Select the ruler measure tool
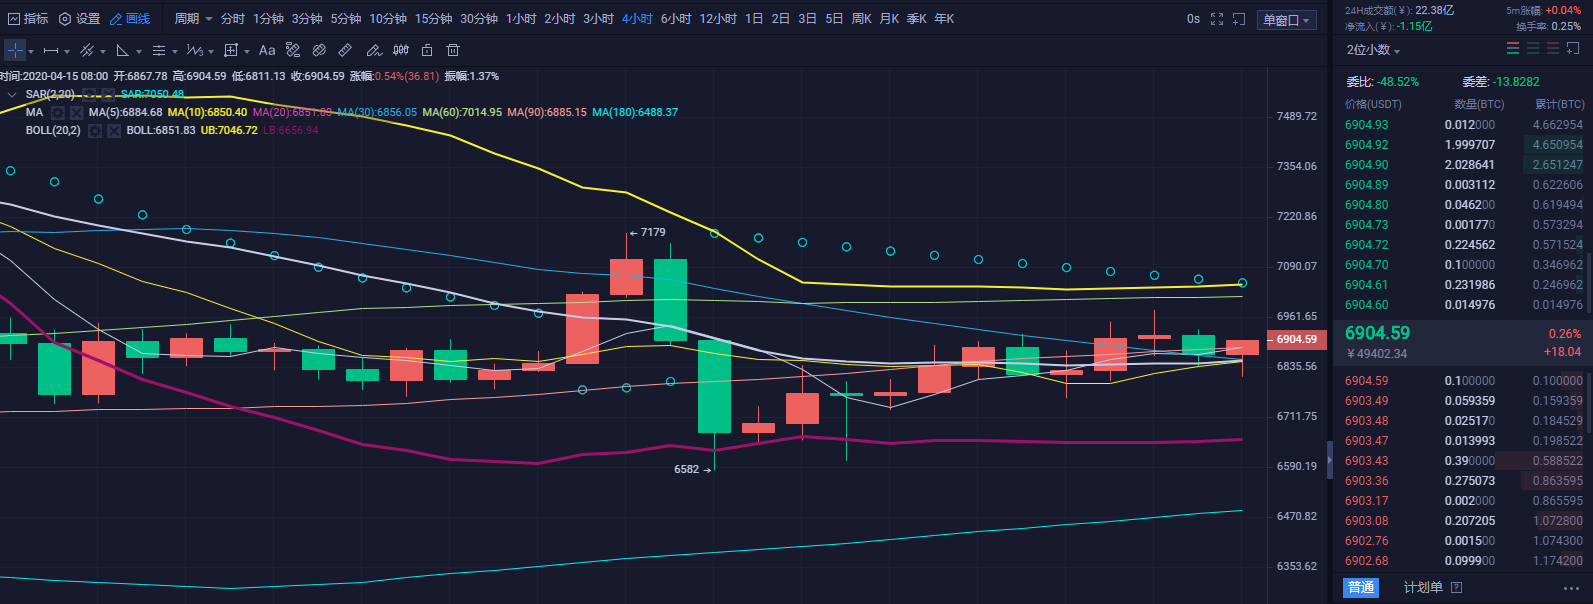 pos(345,50)
